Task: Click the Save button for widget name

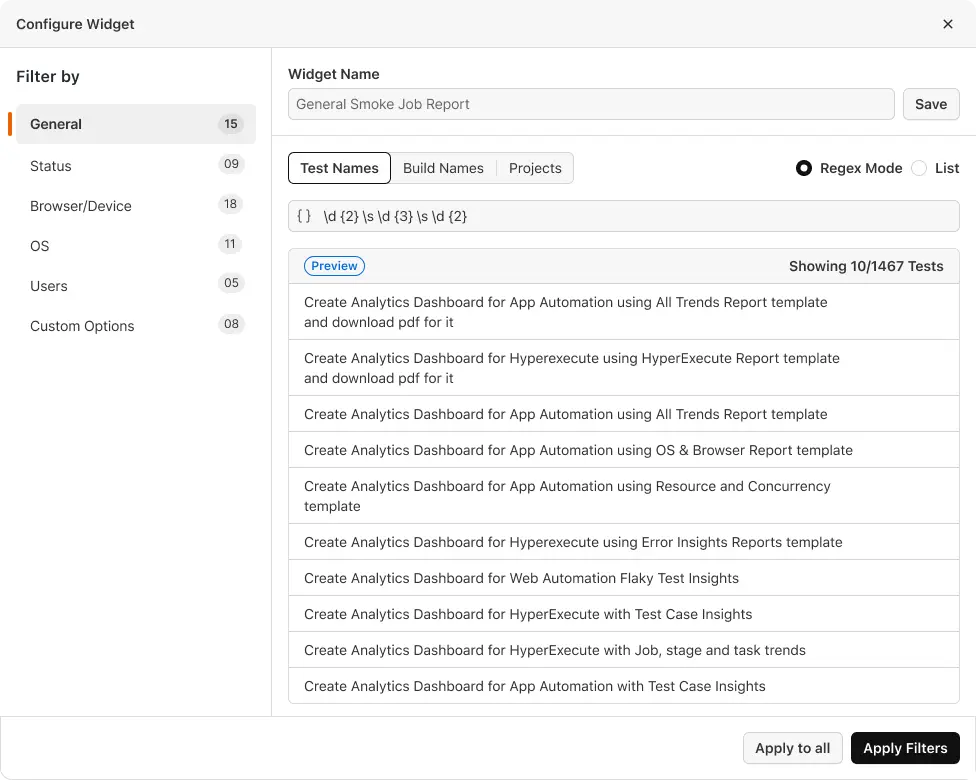Action: point(930,104)
